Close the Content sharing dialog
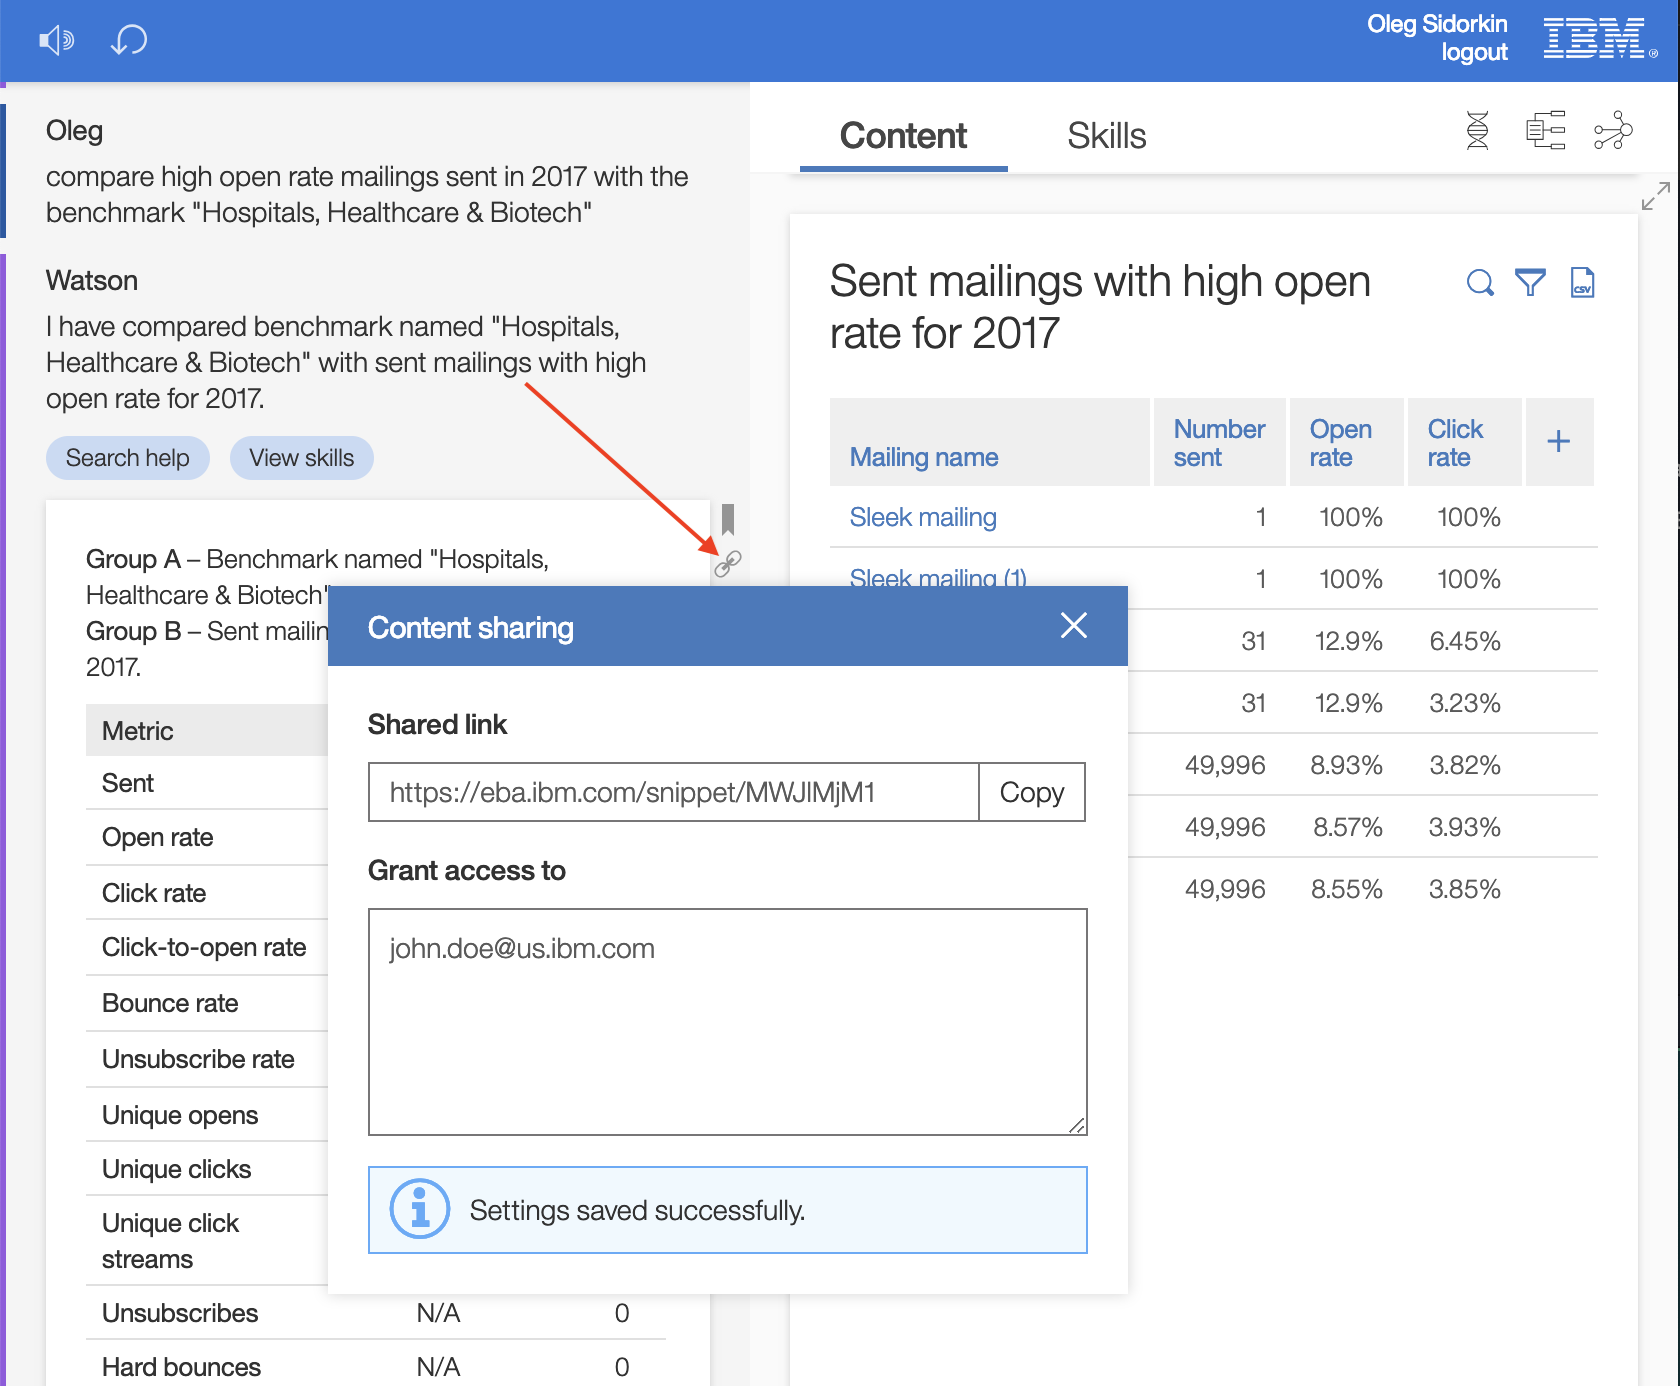Viewport: 1680px width, 1386px height. [x=1074, y=626]
